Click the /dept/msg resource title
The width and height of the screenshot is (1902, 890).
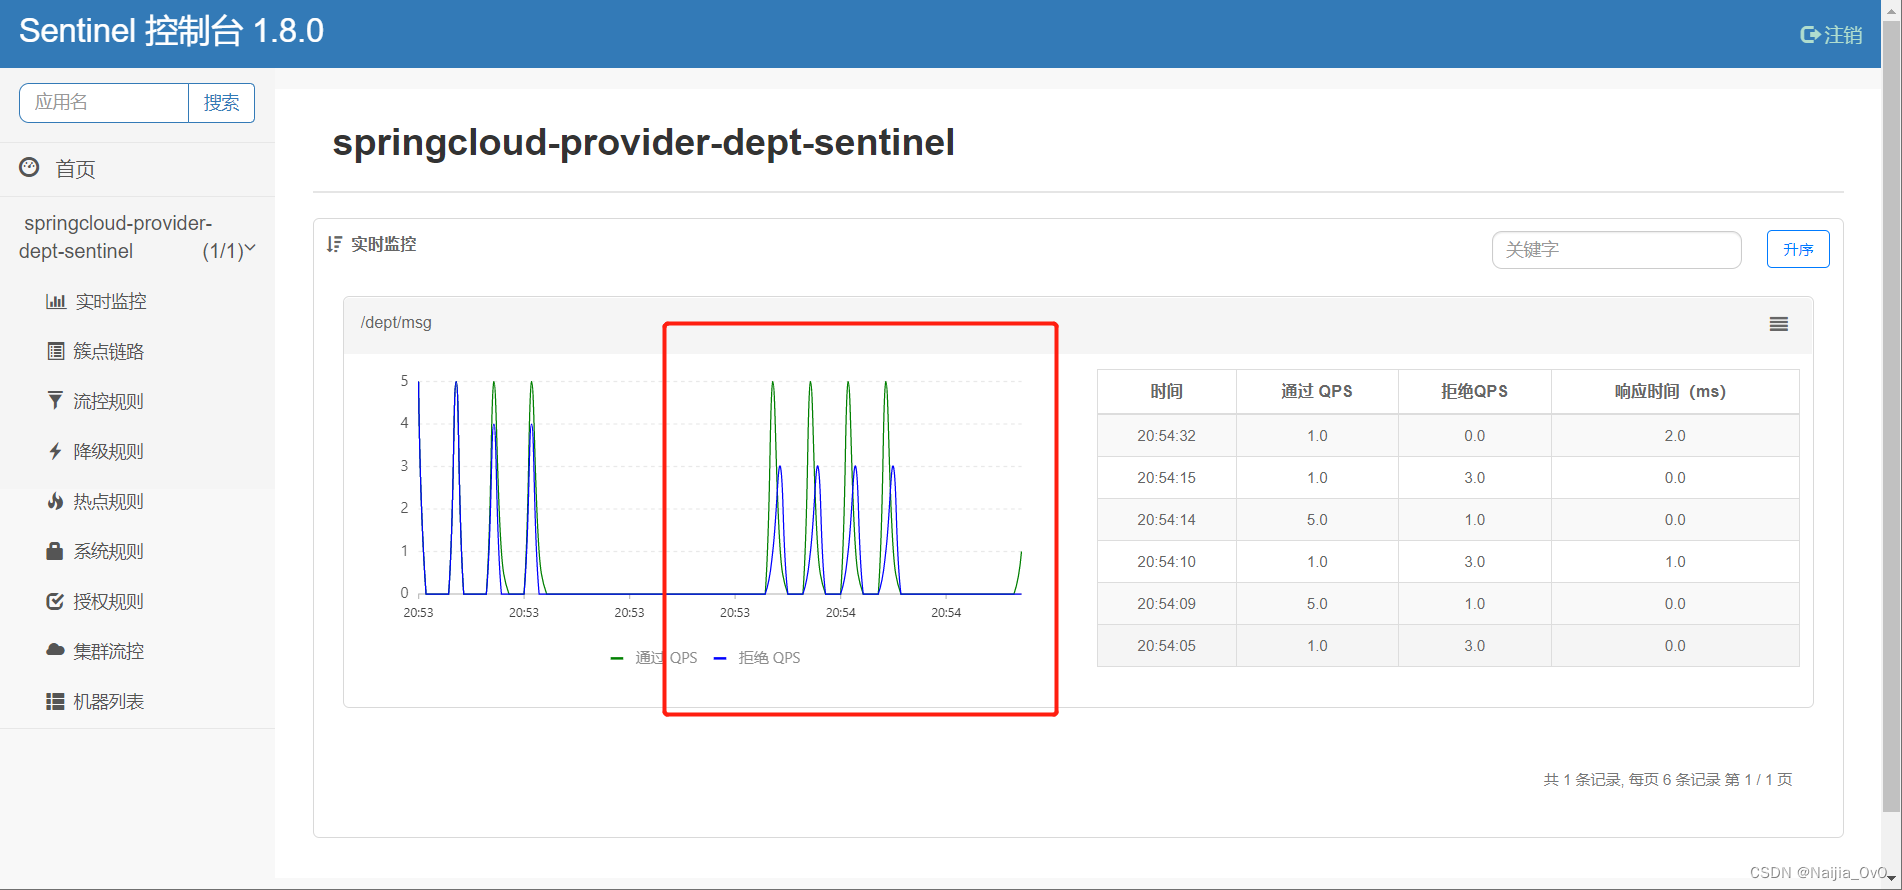396,322
